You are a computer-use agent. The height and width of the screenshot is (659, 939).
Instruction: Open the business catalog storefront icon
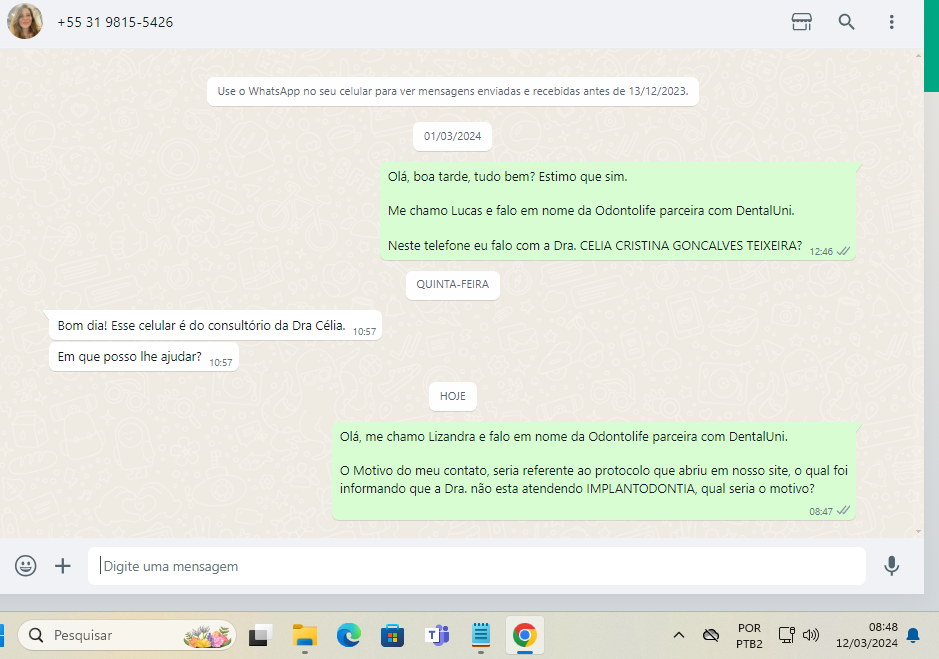pyautogui.click(x=801, y=22)
